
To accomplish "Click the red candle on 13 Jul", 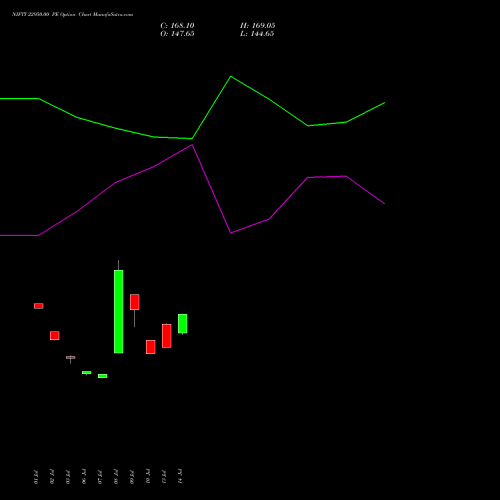I will (x=167, y=336).
